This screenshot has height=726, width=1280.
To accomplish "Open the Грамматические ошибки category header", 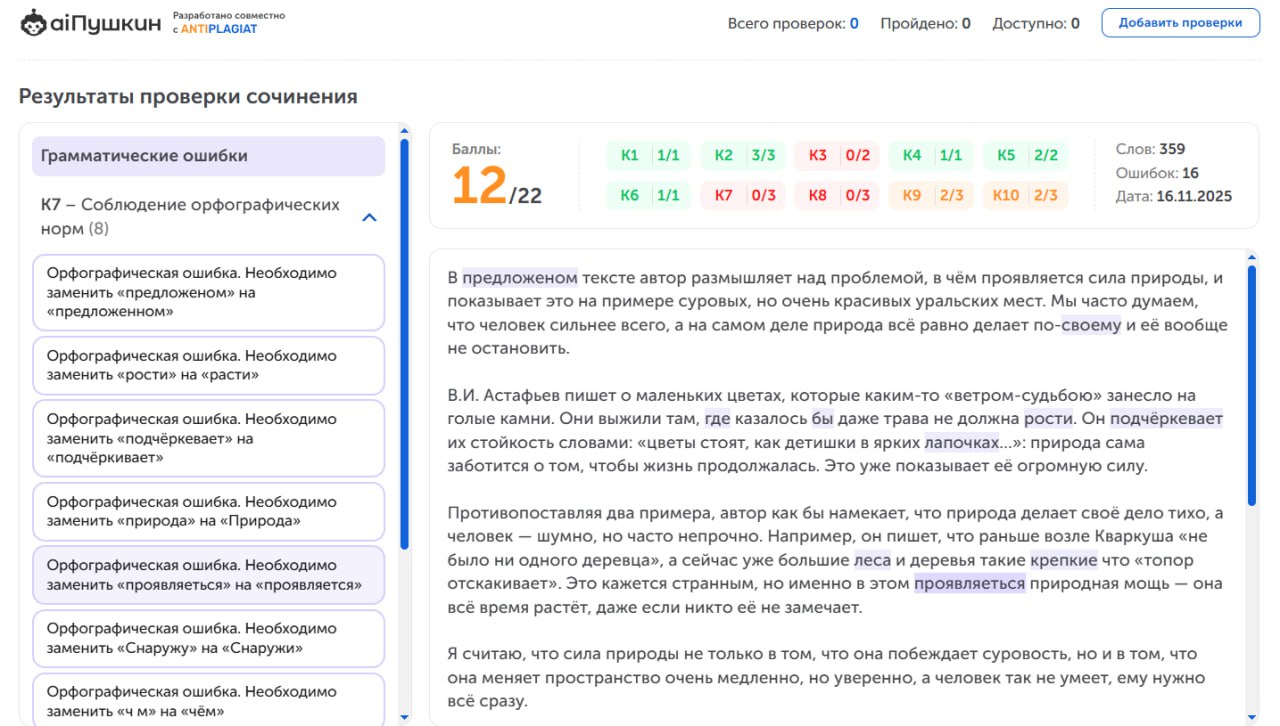I will pos(209,155).
